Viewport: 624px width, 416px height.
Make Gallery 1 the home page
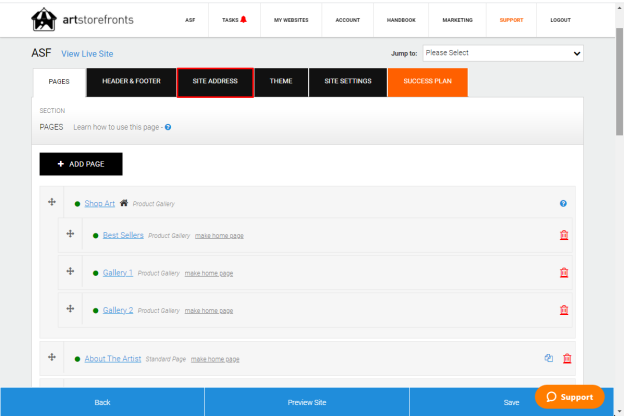209,273
